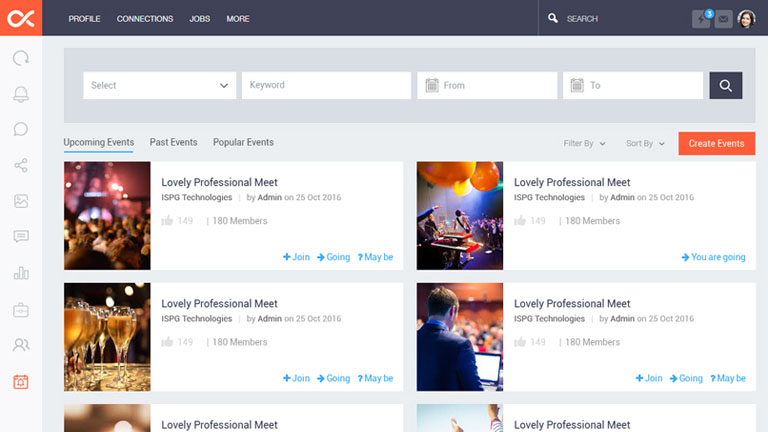Open the champagne glasses event thumbnail

[107, 336]
